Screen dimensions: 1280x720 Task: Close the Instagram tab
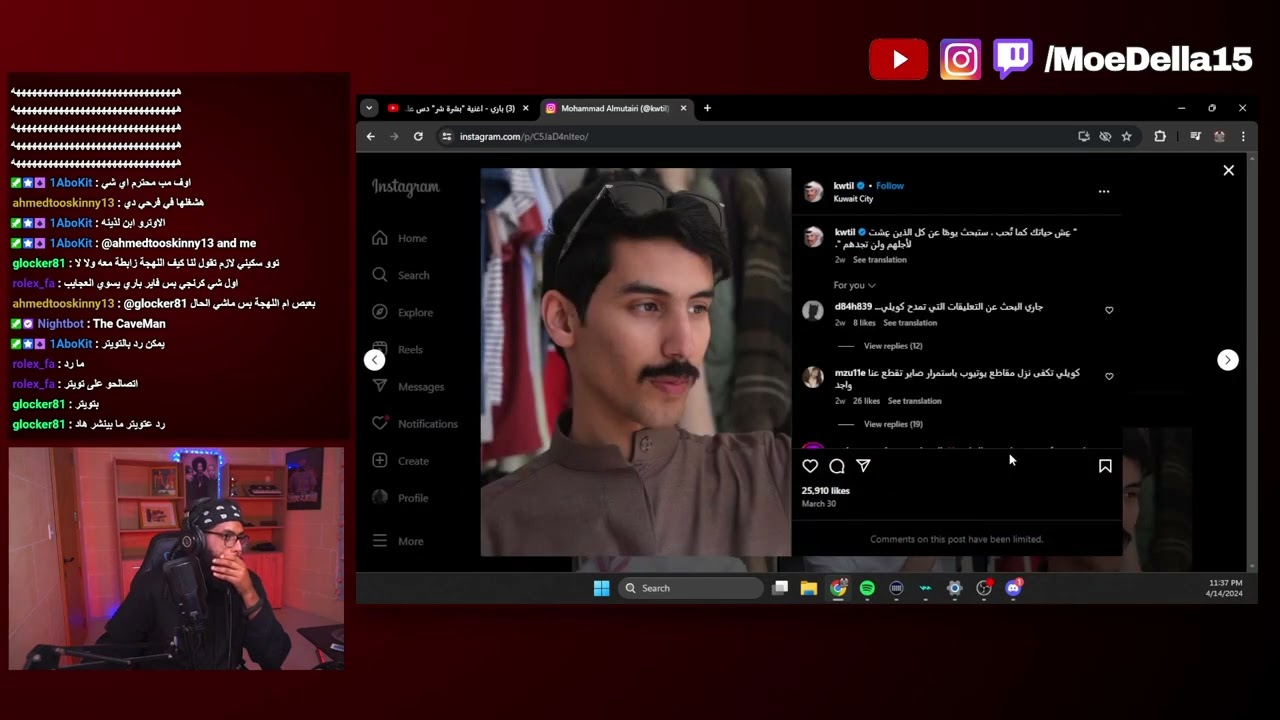(684, 108)
